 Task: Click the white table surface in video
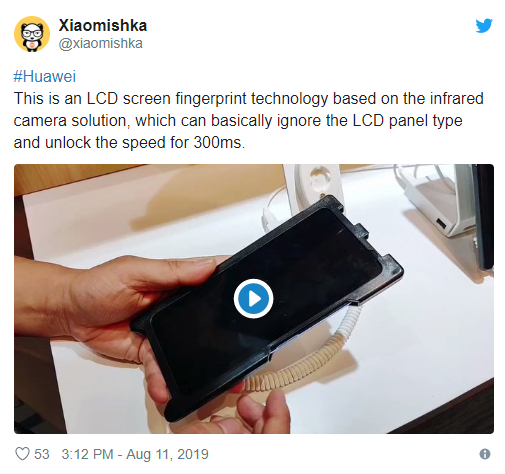click(417, 333)
